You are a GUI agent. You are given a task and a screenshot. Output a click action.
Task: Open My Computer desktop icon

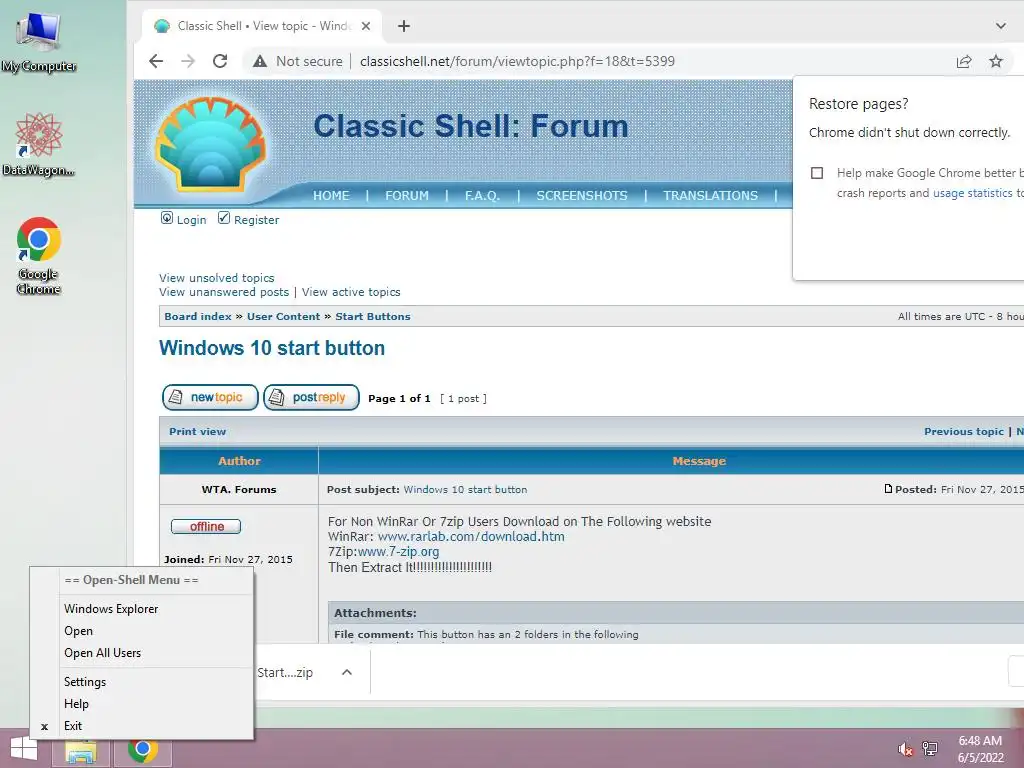(x=39, y=40)
